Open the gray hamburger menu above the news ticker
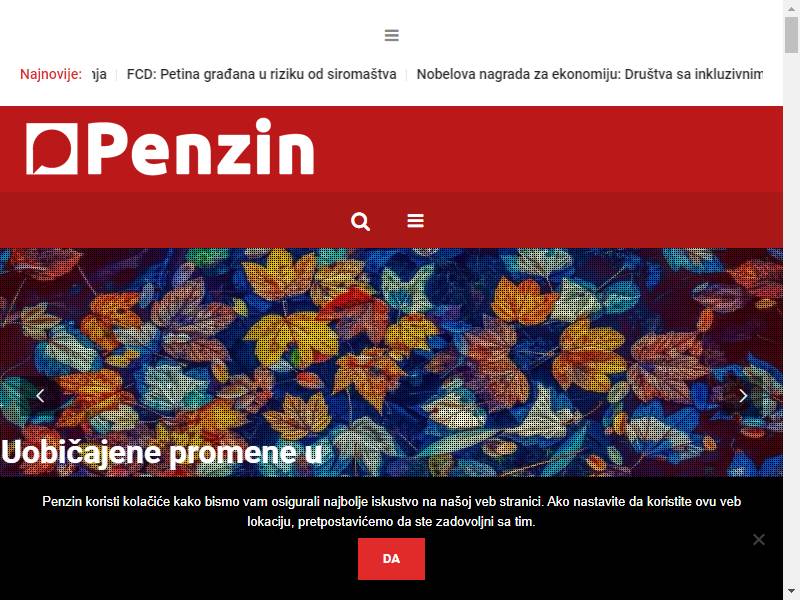This screenshot has width=800, height=600. point(391,35)
